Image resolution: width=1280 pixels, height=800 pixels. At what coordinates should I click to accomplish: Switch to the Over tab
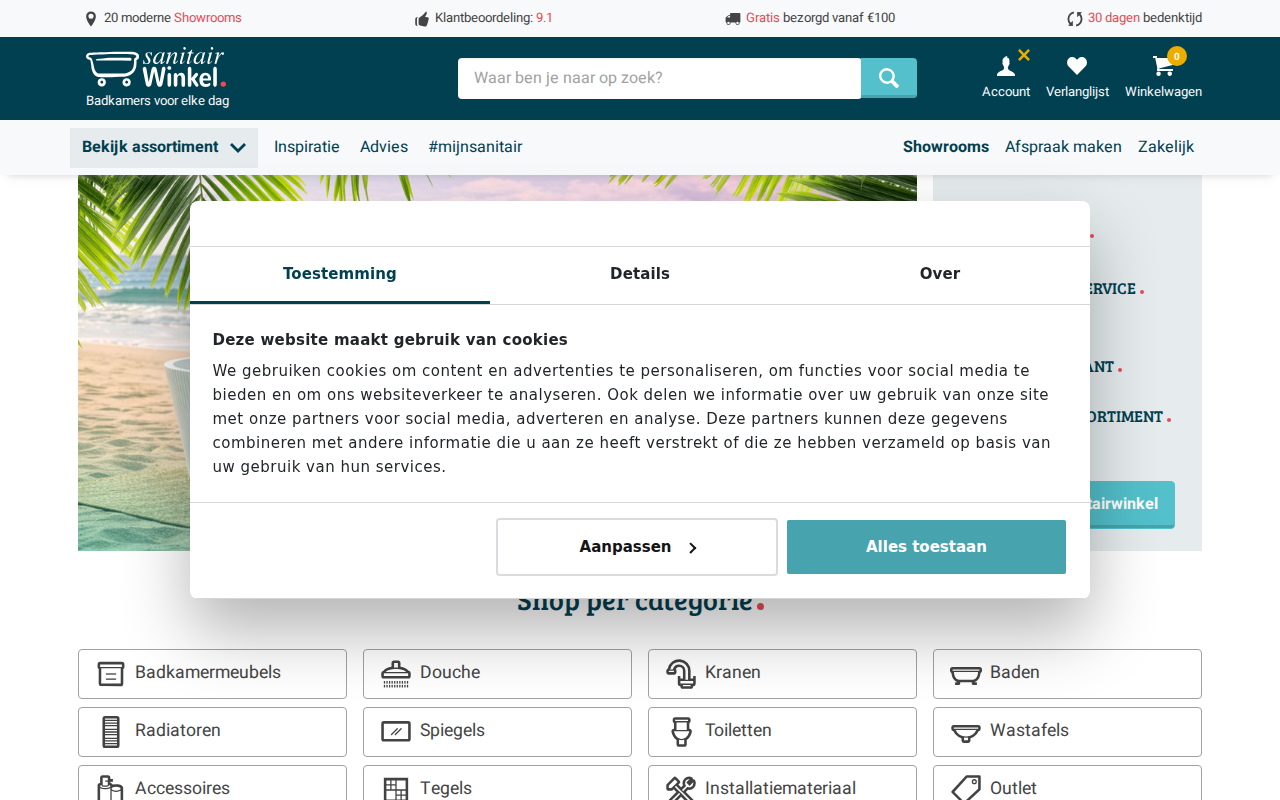click(940, 274)
